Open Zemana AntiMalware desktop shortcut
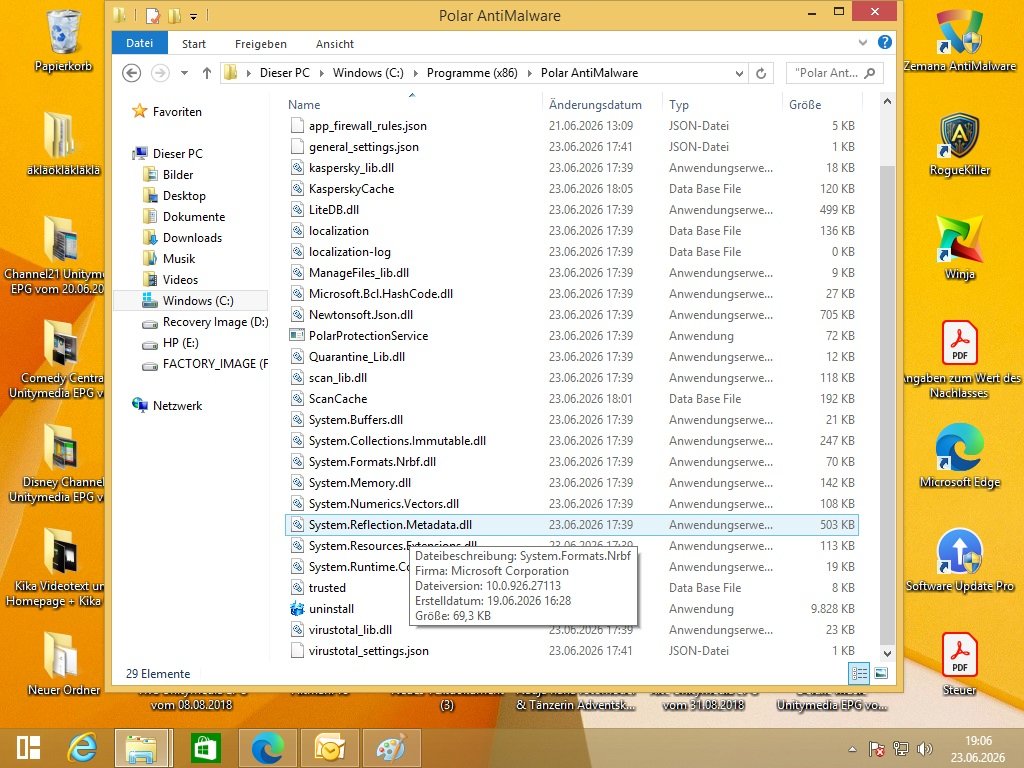 coord(959,39)
